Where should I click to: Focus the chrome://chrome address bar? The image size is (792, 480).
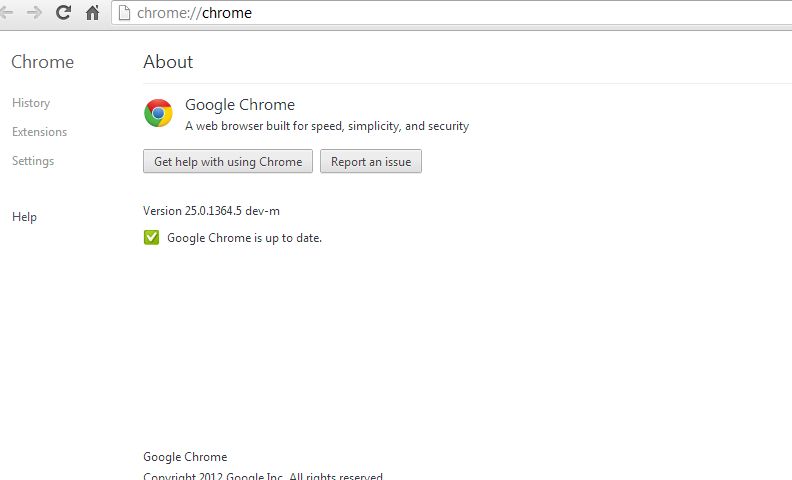[400, 13]
